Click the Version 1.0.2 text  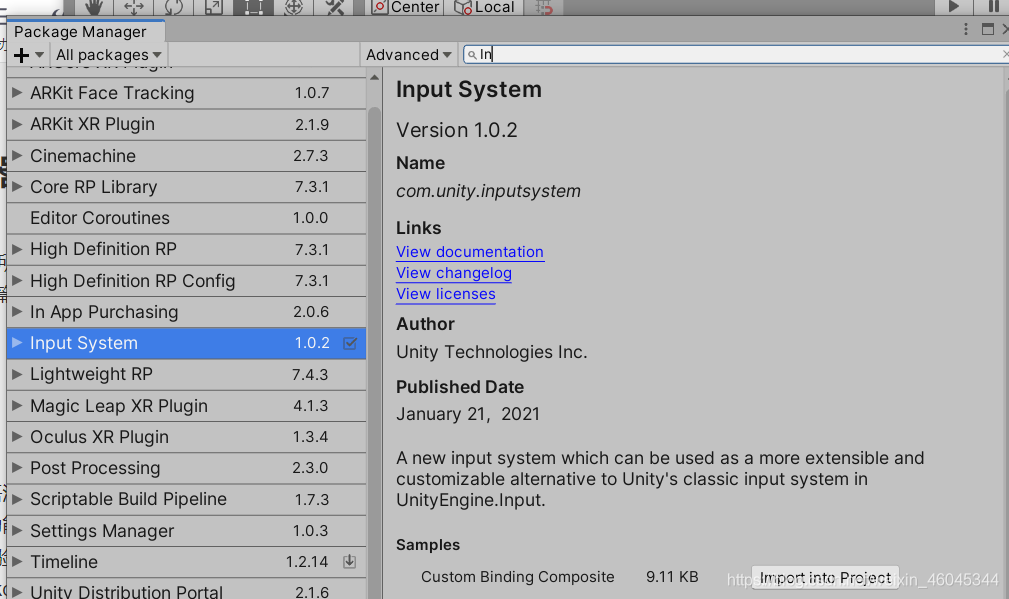[x=457, y=130]
